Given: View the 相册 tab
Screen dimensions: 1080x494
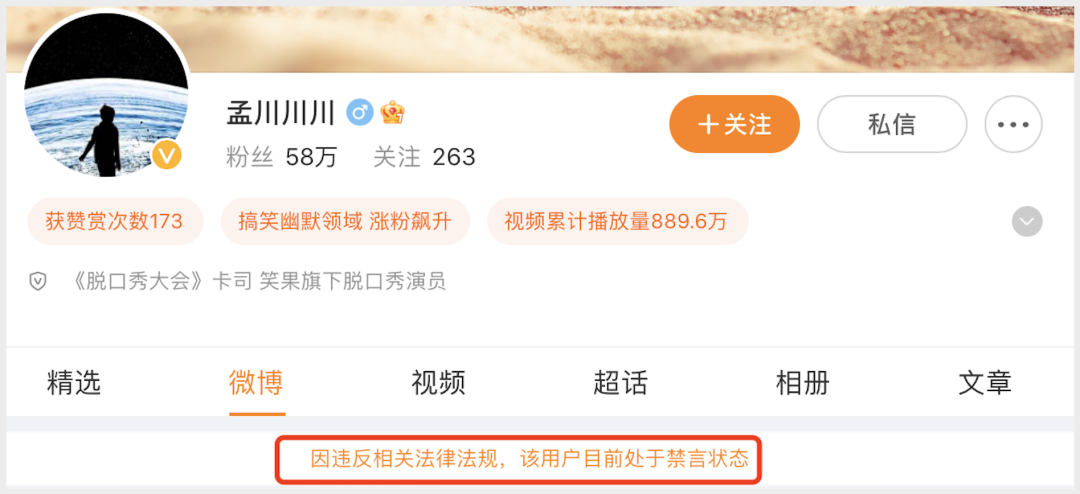Looking at the screenshot, I should point(803,382).
